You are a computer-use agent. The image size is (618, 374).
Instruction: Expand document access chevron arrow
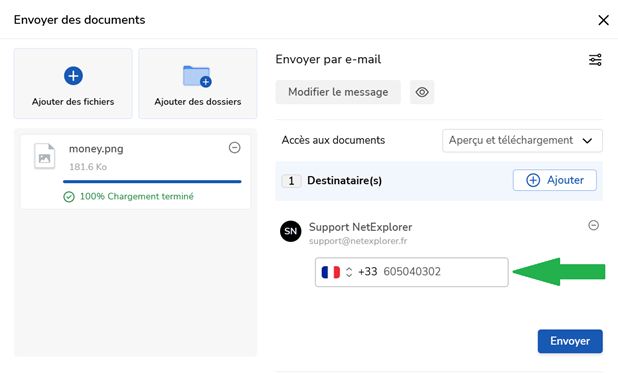click(x=587, y=141)
